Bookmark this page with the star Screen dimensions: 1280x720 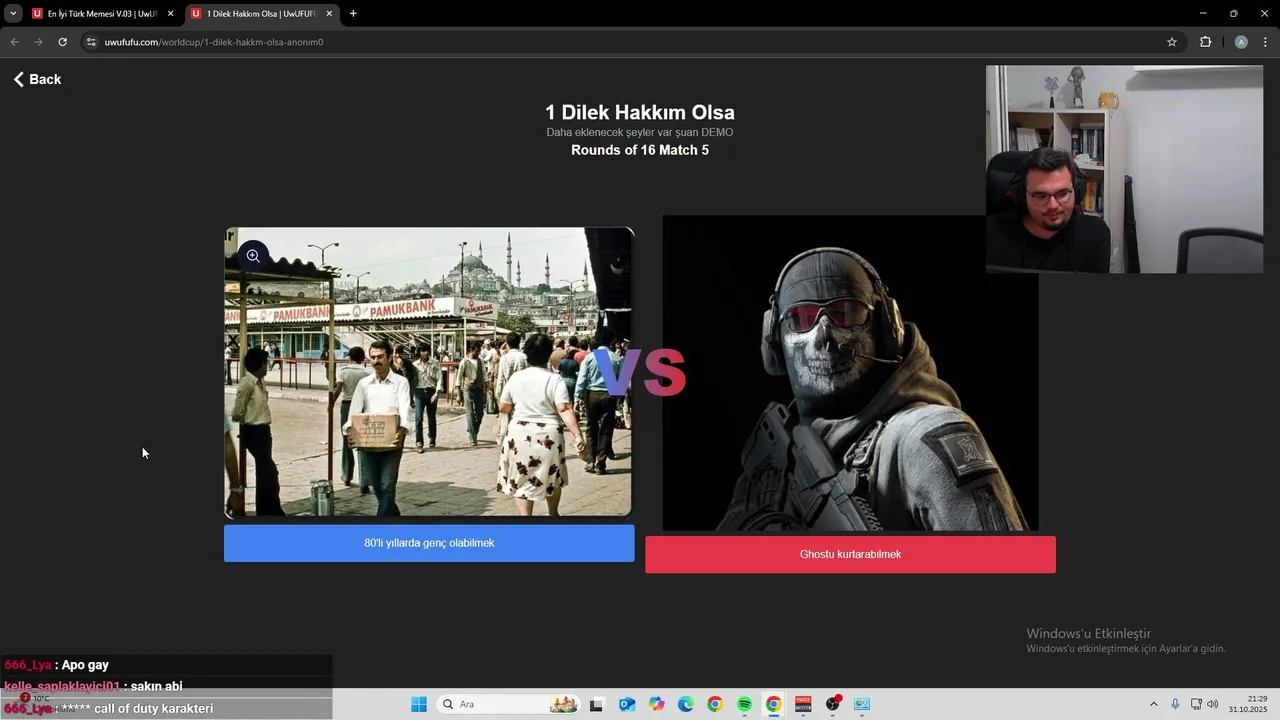[x=1172, y=42]
